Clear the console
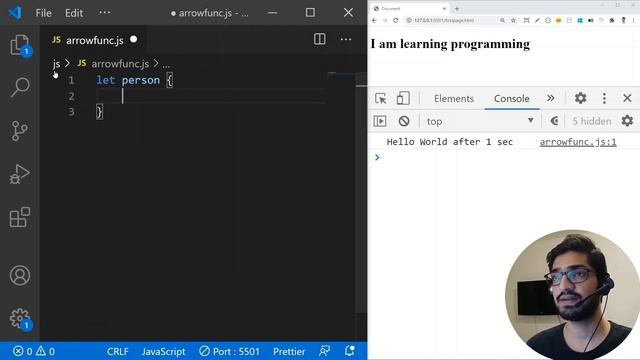This screenshot has width=640, height=360. coord(404,121)
